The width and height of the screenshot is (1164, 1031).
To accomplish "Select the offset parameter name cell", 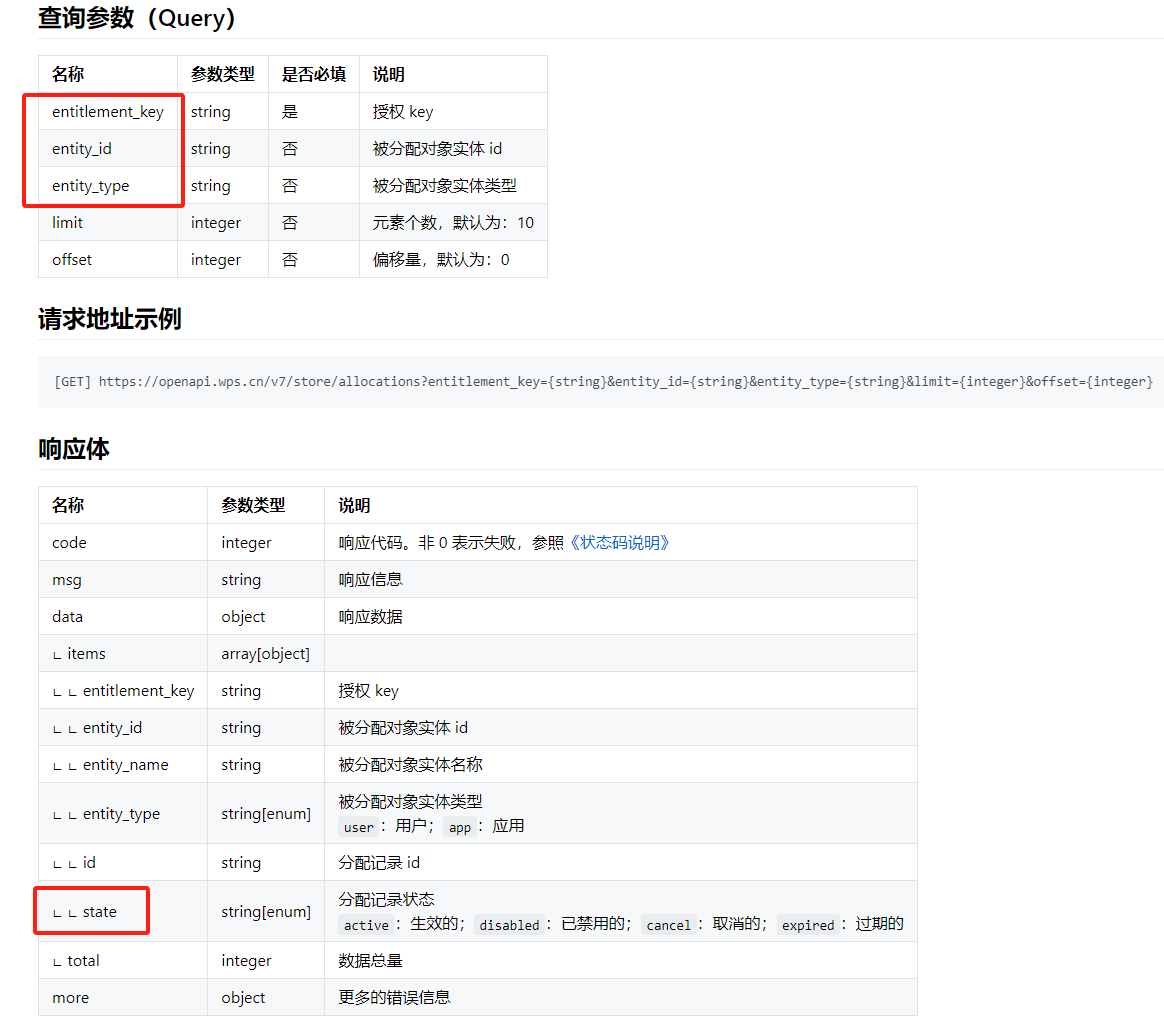I will click(72, 260).
